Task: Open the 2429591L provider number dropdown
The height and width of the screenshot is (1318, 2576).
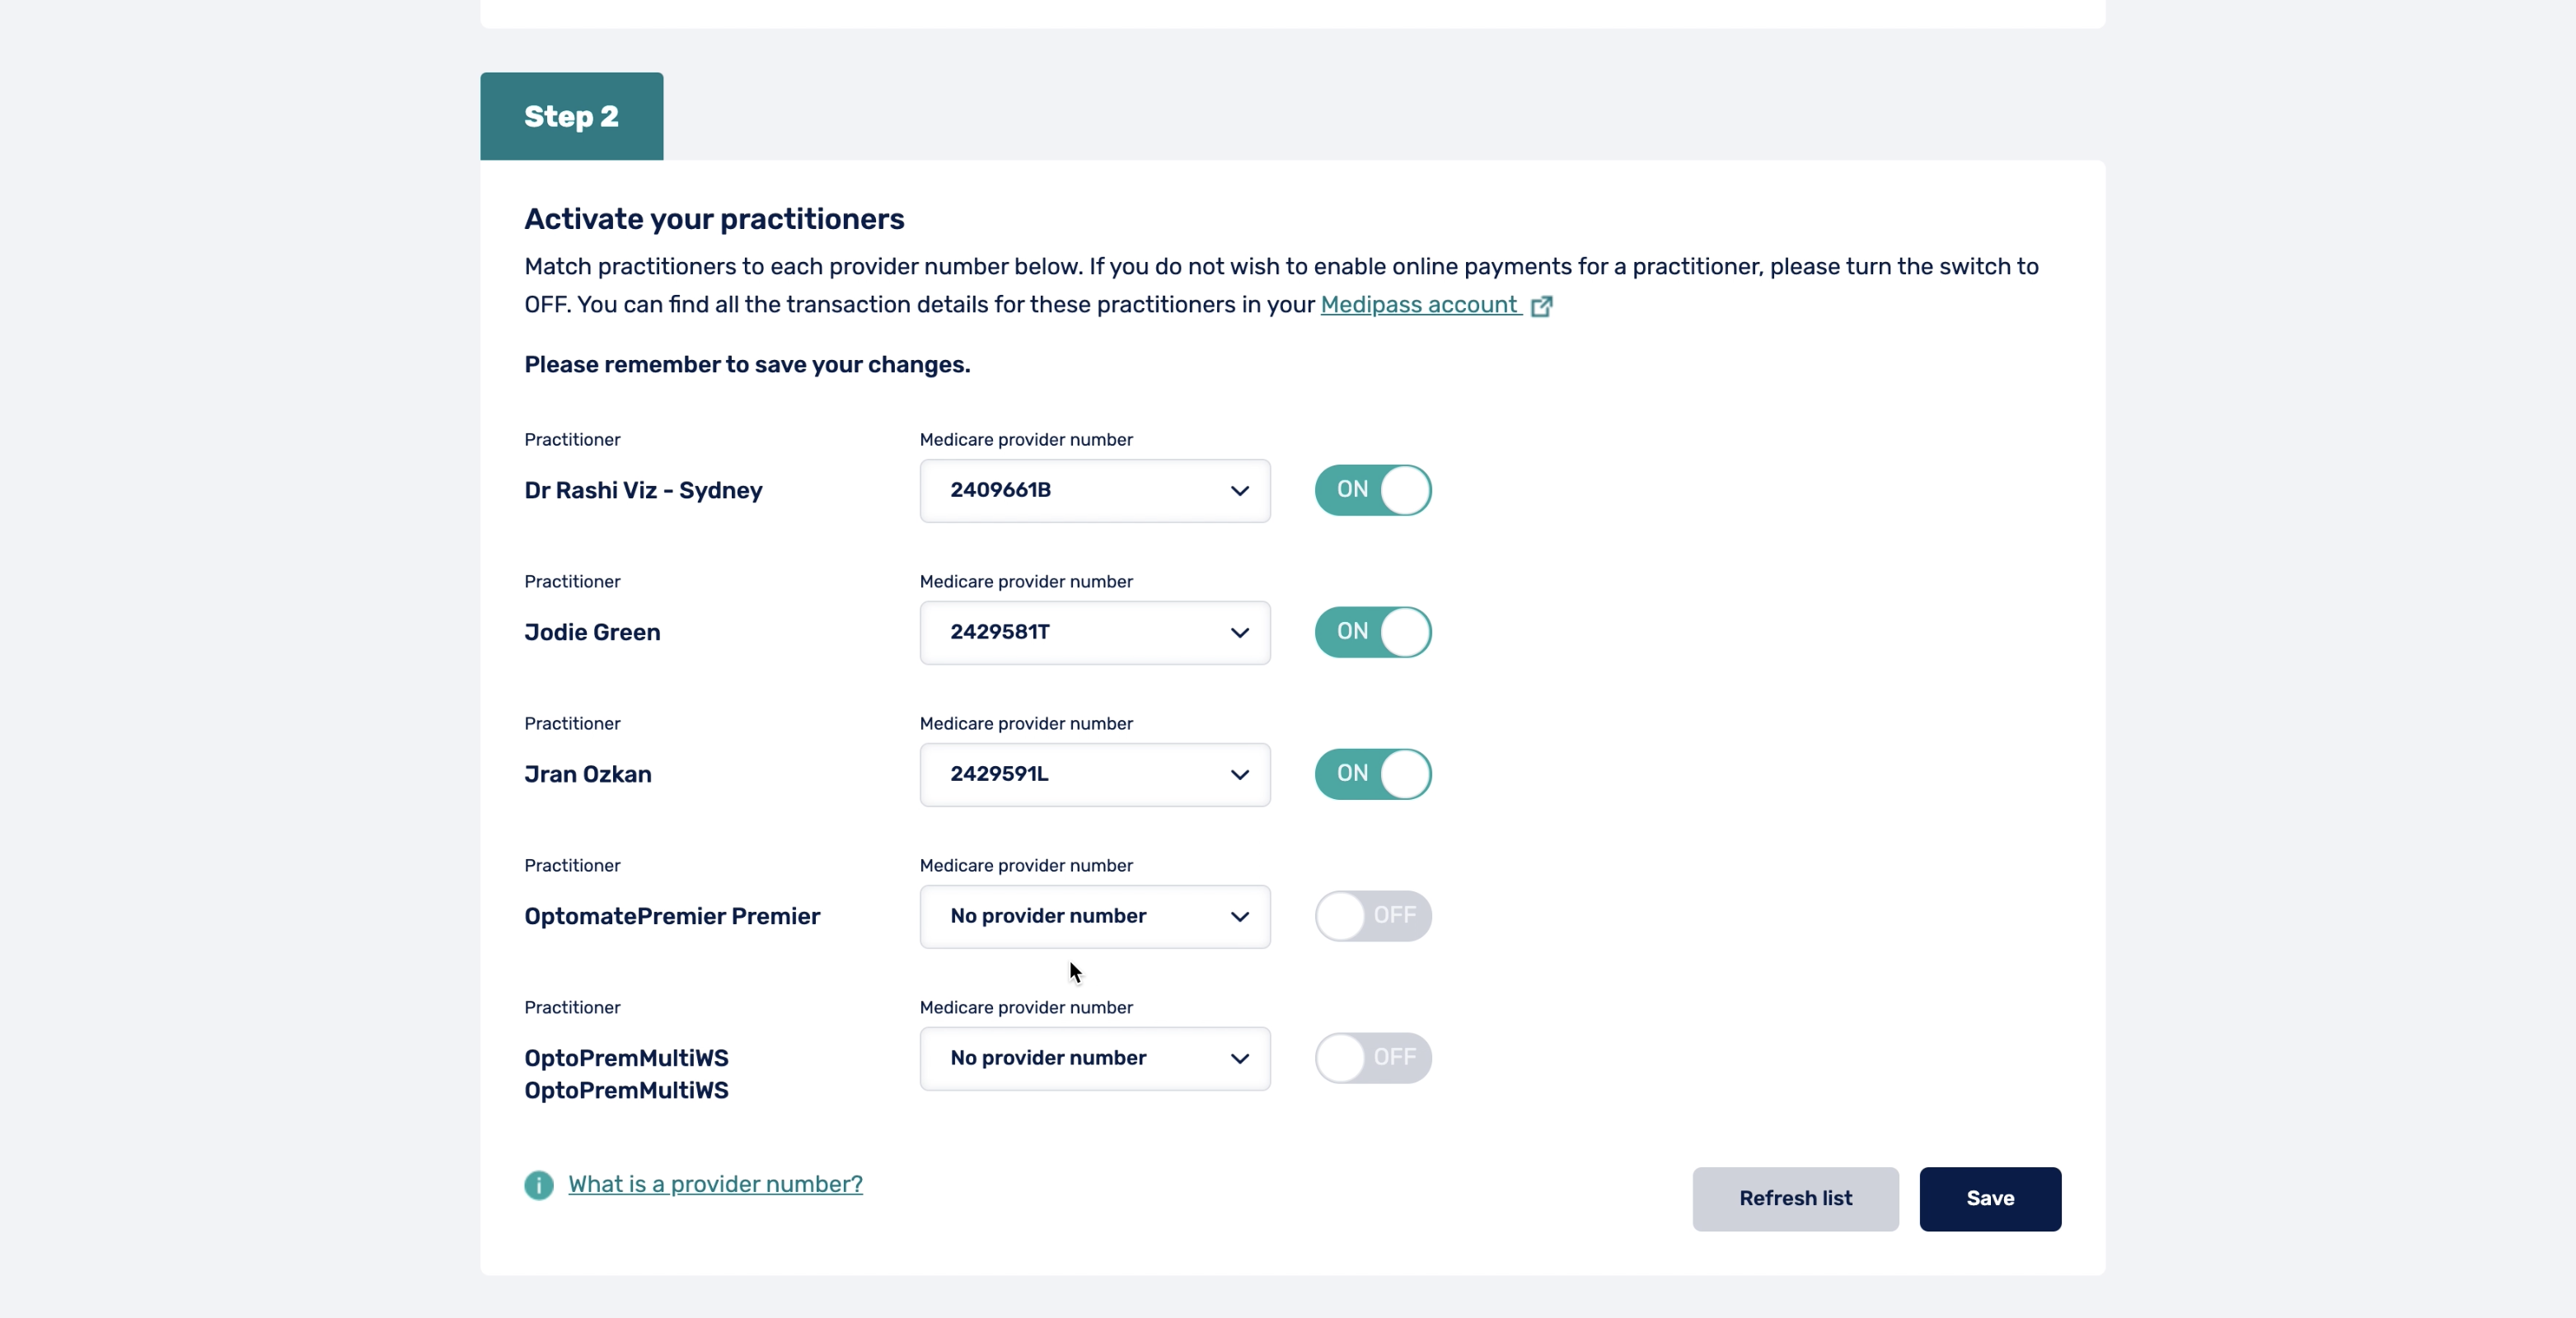Action: [x=1094, y=774]
